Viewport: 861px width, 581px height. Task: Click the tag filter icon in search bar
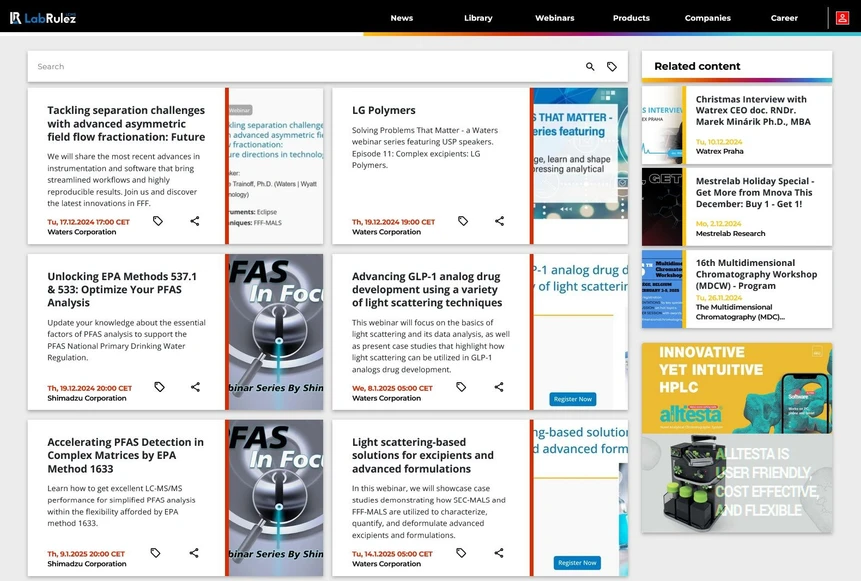coord(612,66)
